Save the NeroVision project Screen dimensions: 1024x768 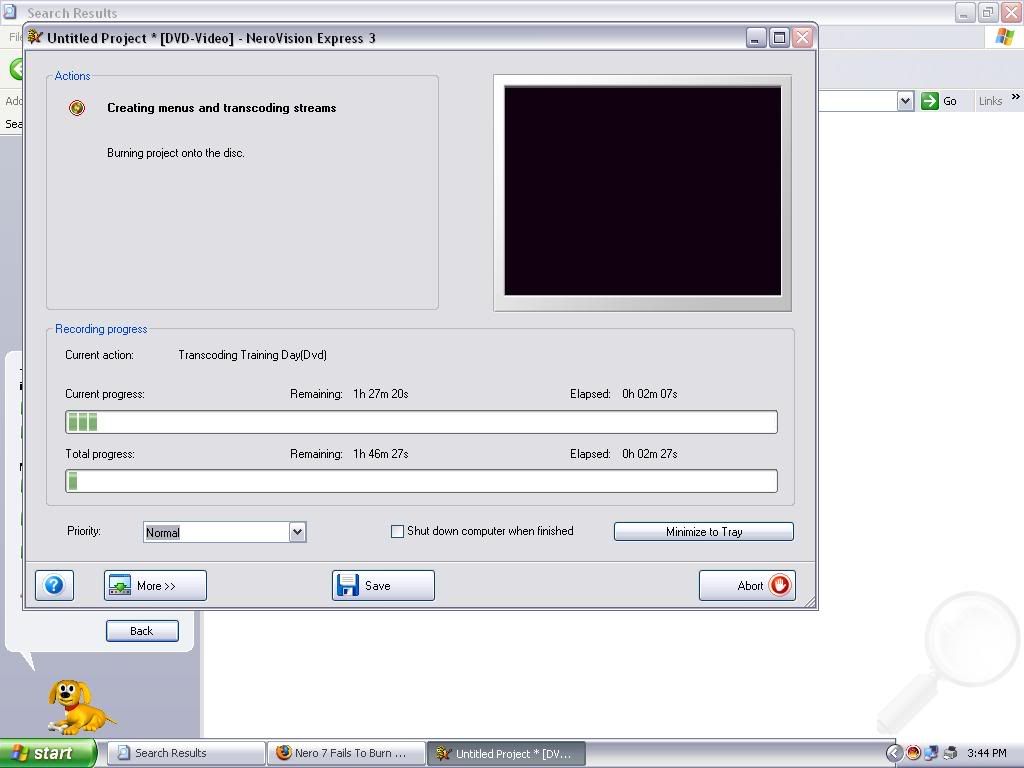[383, 585]
